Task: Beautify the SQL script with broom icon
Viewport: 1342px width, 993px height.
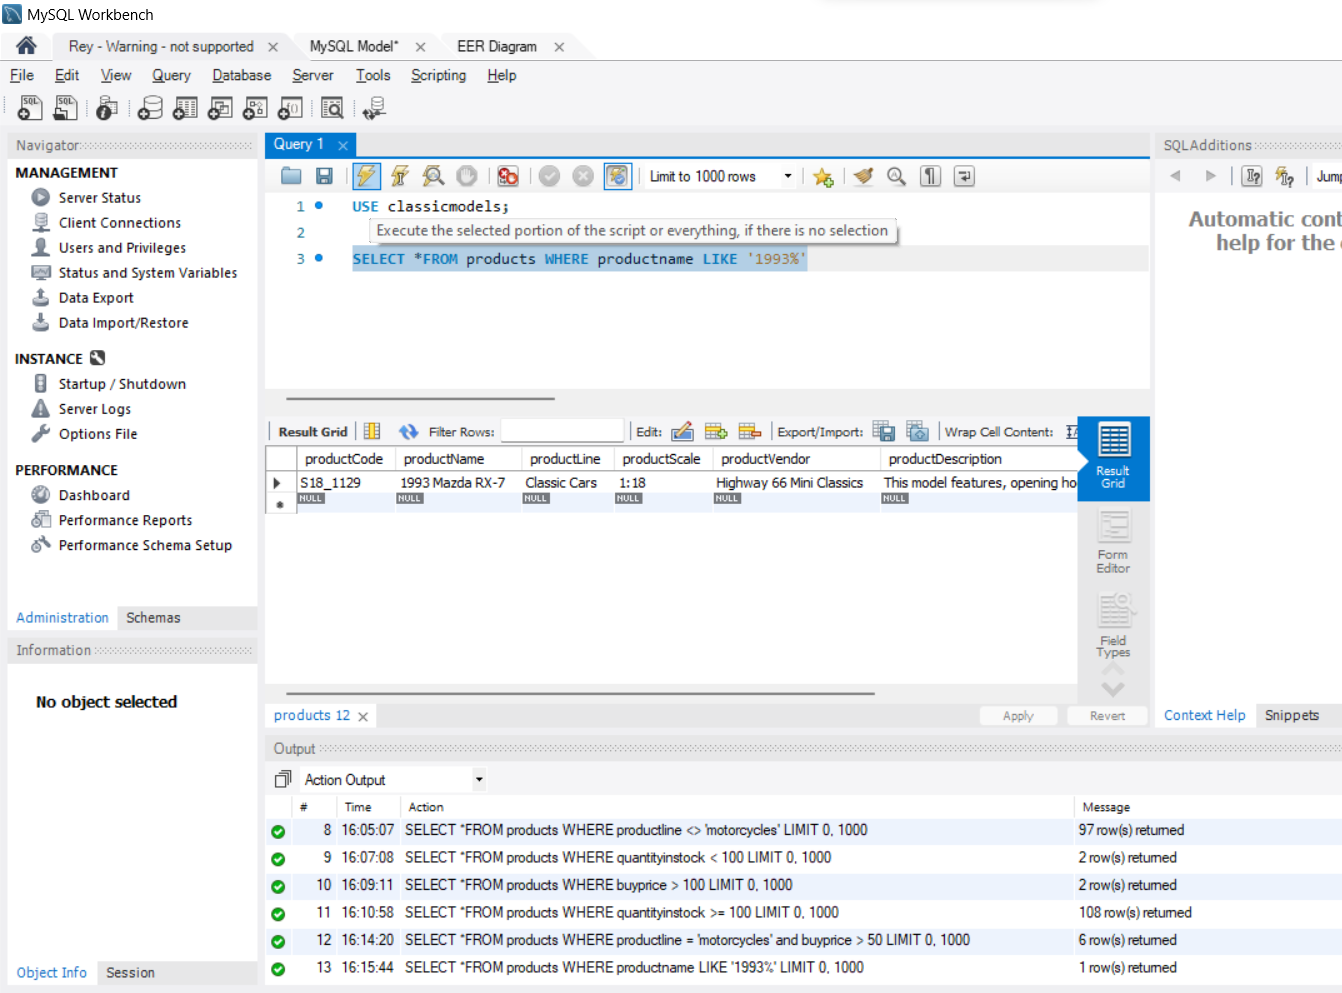Action: pyautogui.click(x=863, y=176)
